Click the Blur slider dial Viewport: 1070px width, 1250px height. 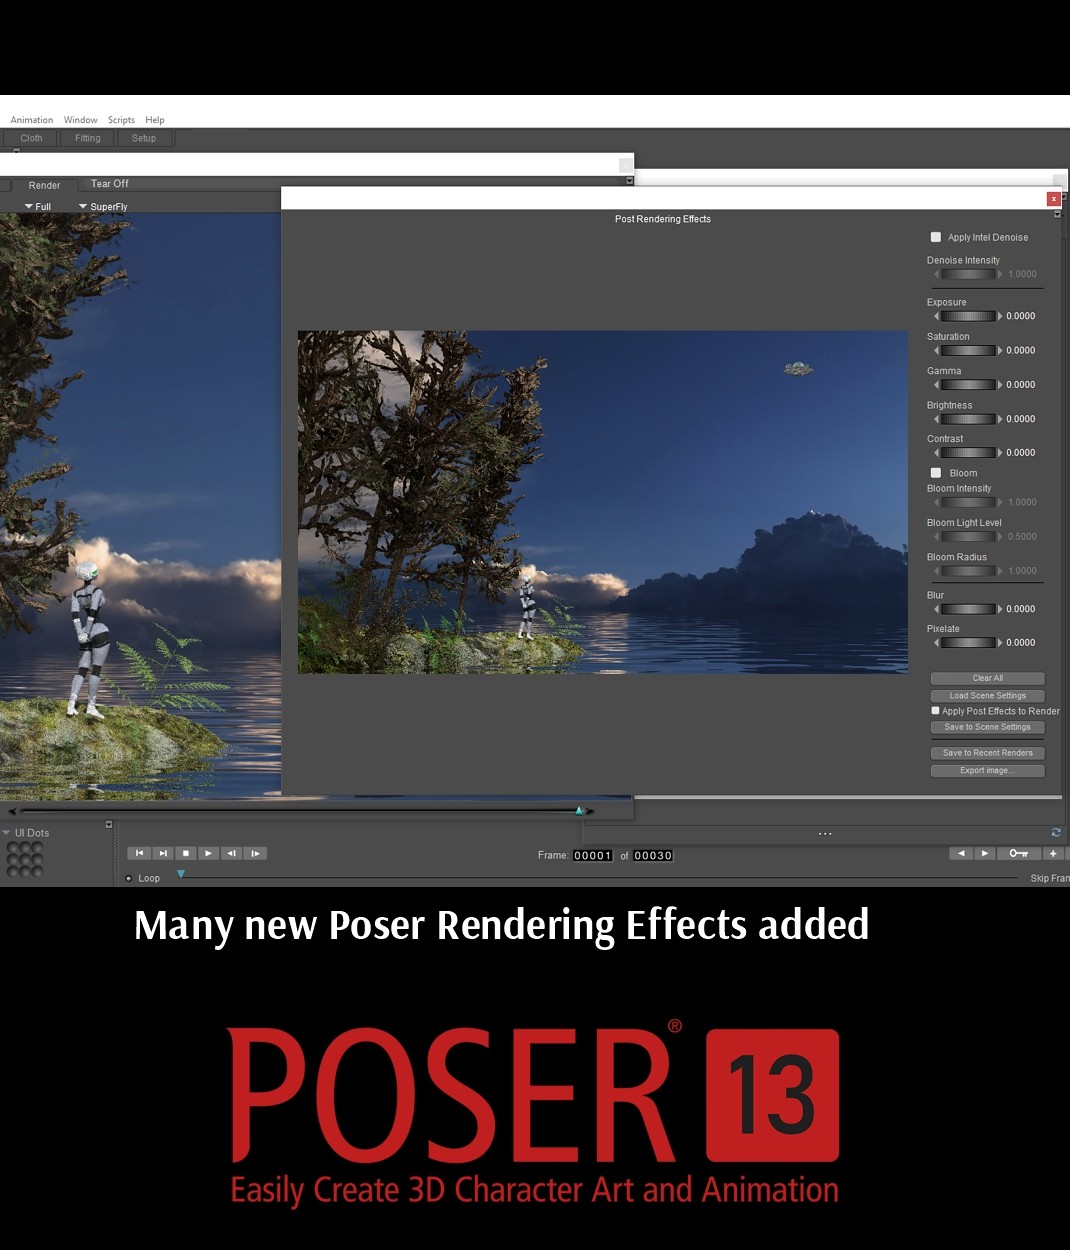point(968,609)
